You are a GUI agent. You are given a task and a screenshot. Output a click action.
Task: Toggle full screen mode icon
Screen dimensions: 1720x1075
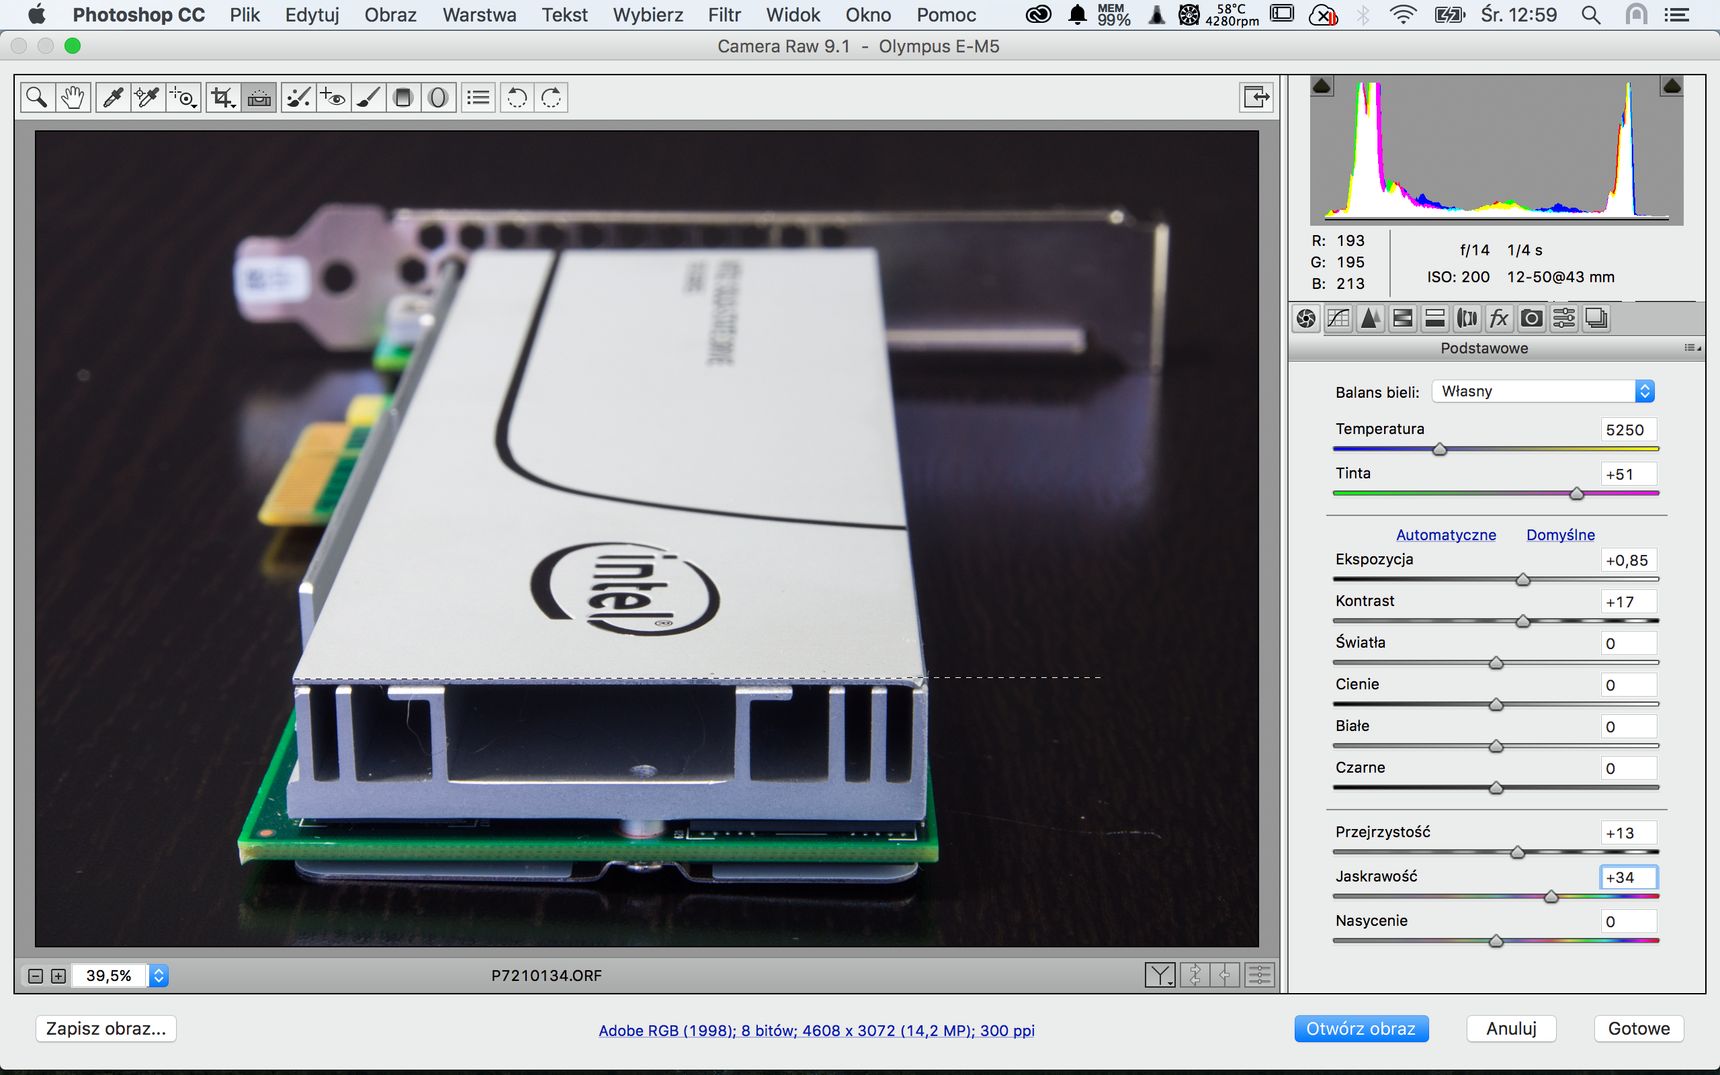click(x=1256, y=97)
